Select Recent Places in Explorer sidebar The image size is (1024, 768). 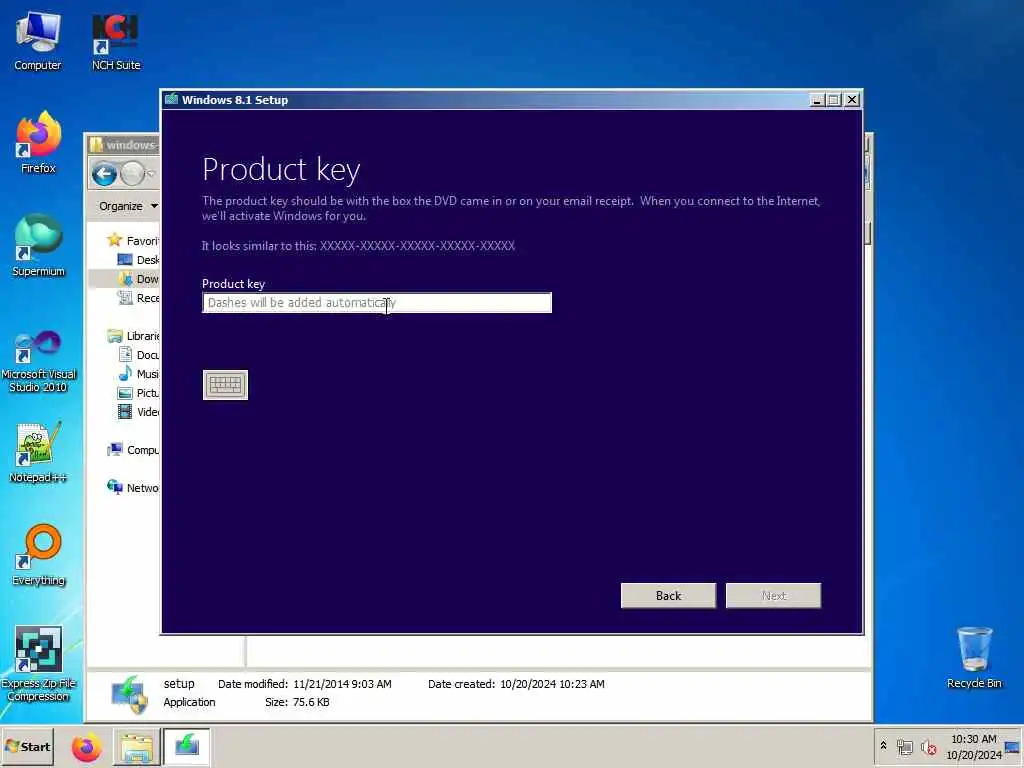pyautogui.click(x=138, y=298)
